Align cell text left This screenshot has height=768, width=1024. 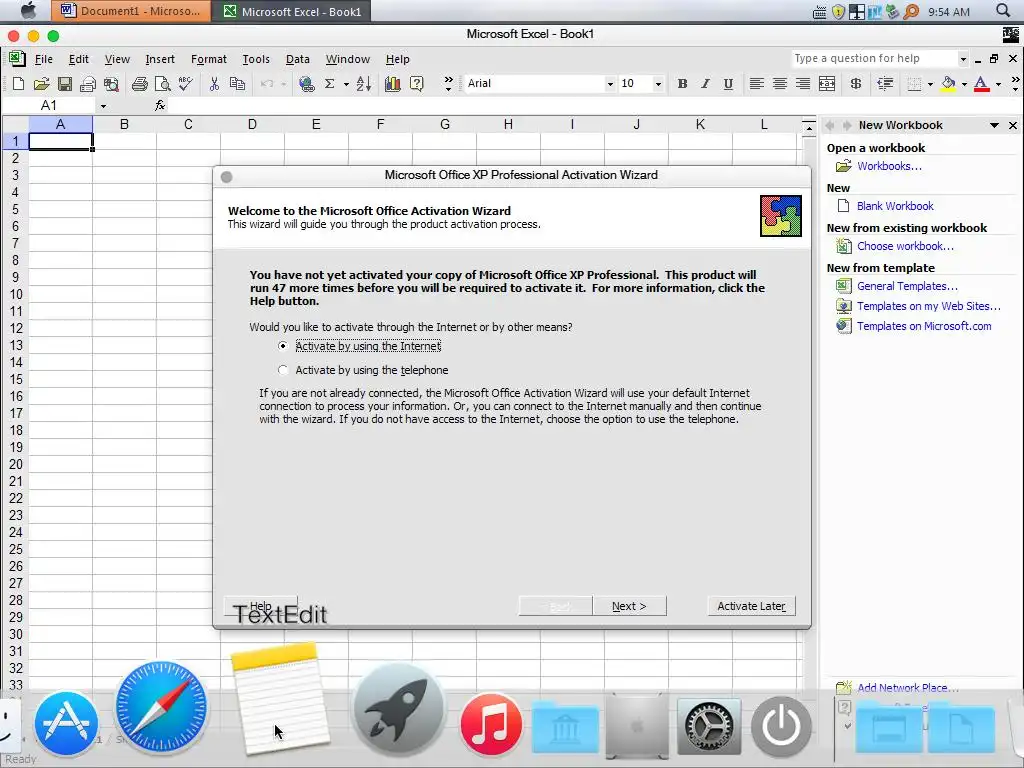pos(756,84)
